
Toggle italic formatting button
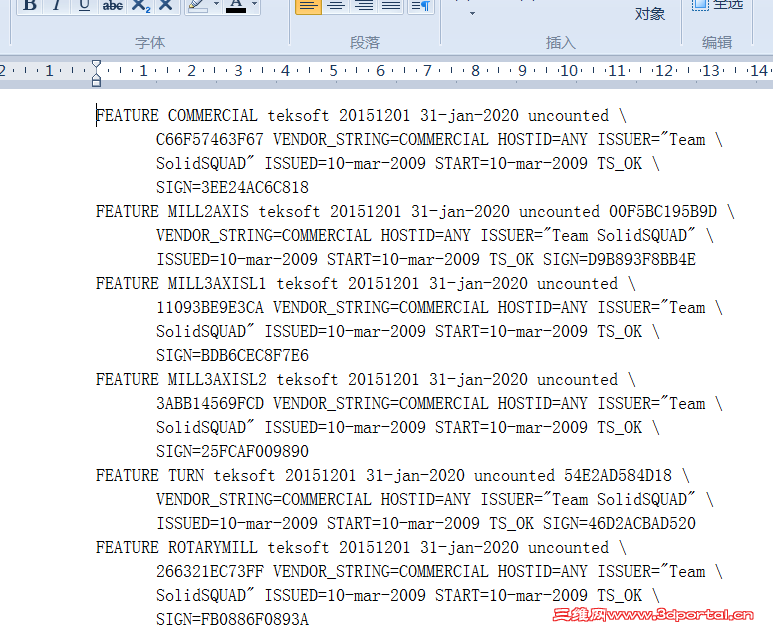tap(57, 6)
